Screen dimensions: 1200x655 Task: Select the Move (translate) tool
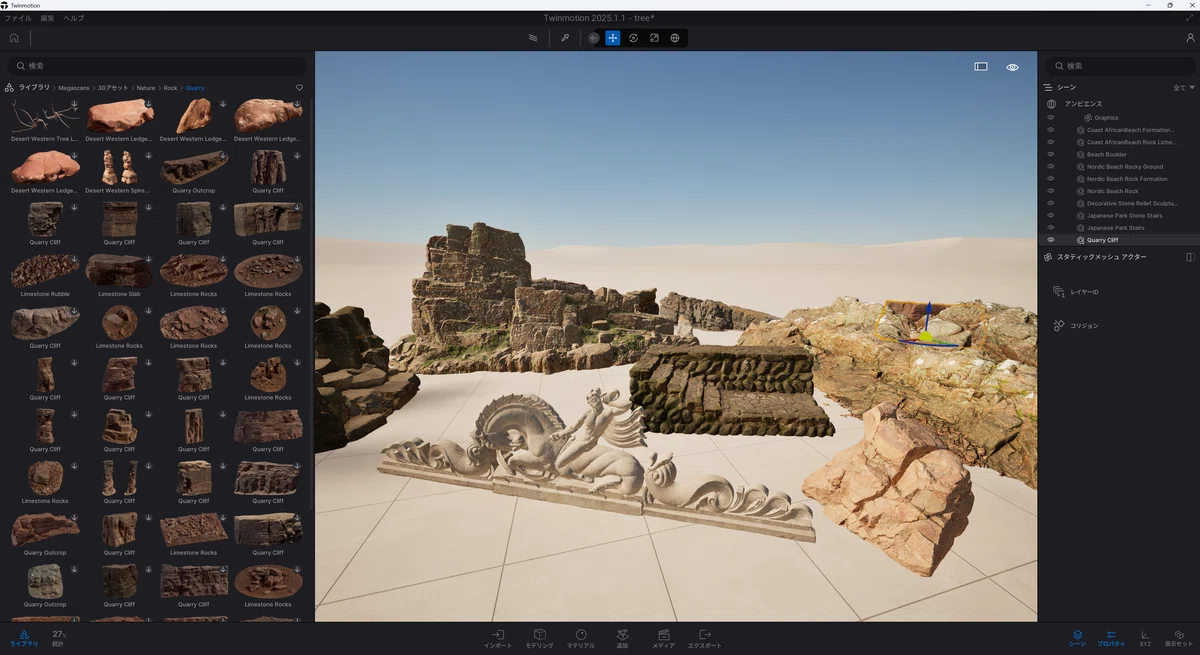tap(612, 38)
